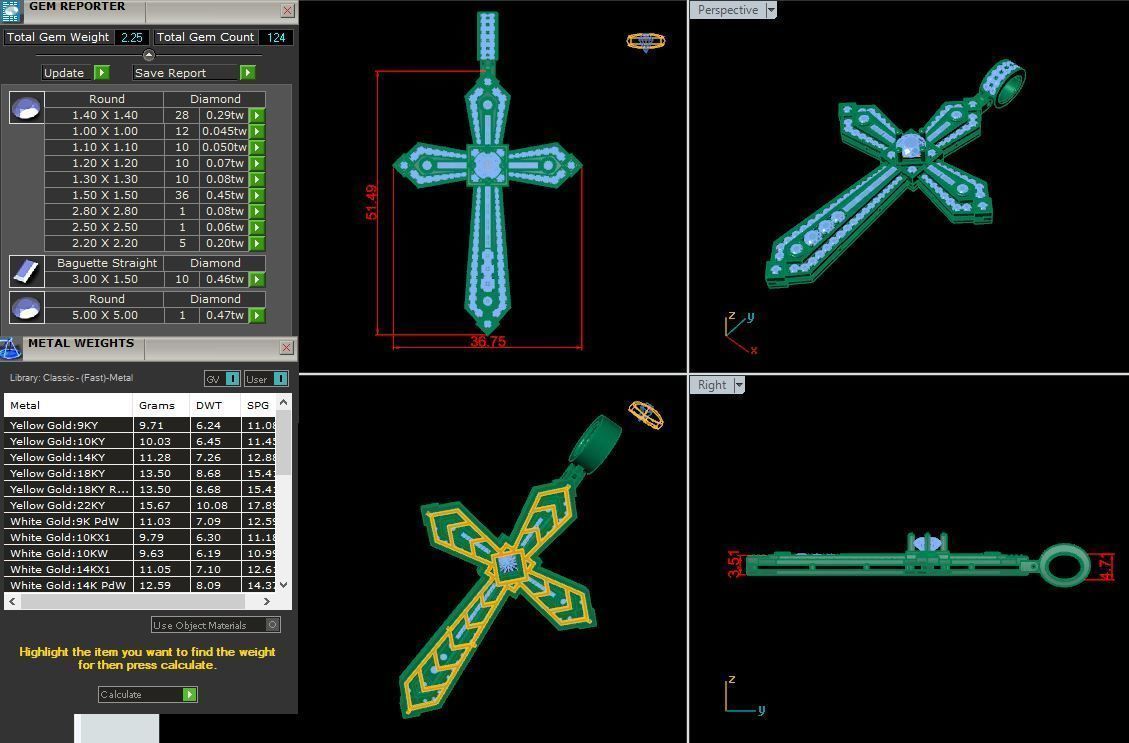Click green arrow beside Save Report
Image resolution: width=1129 pixels, height=743 pixels.
(248, 73)
